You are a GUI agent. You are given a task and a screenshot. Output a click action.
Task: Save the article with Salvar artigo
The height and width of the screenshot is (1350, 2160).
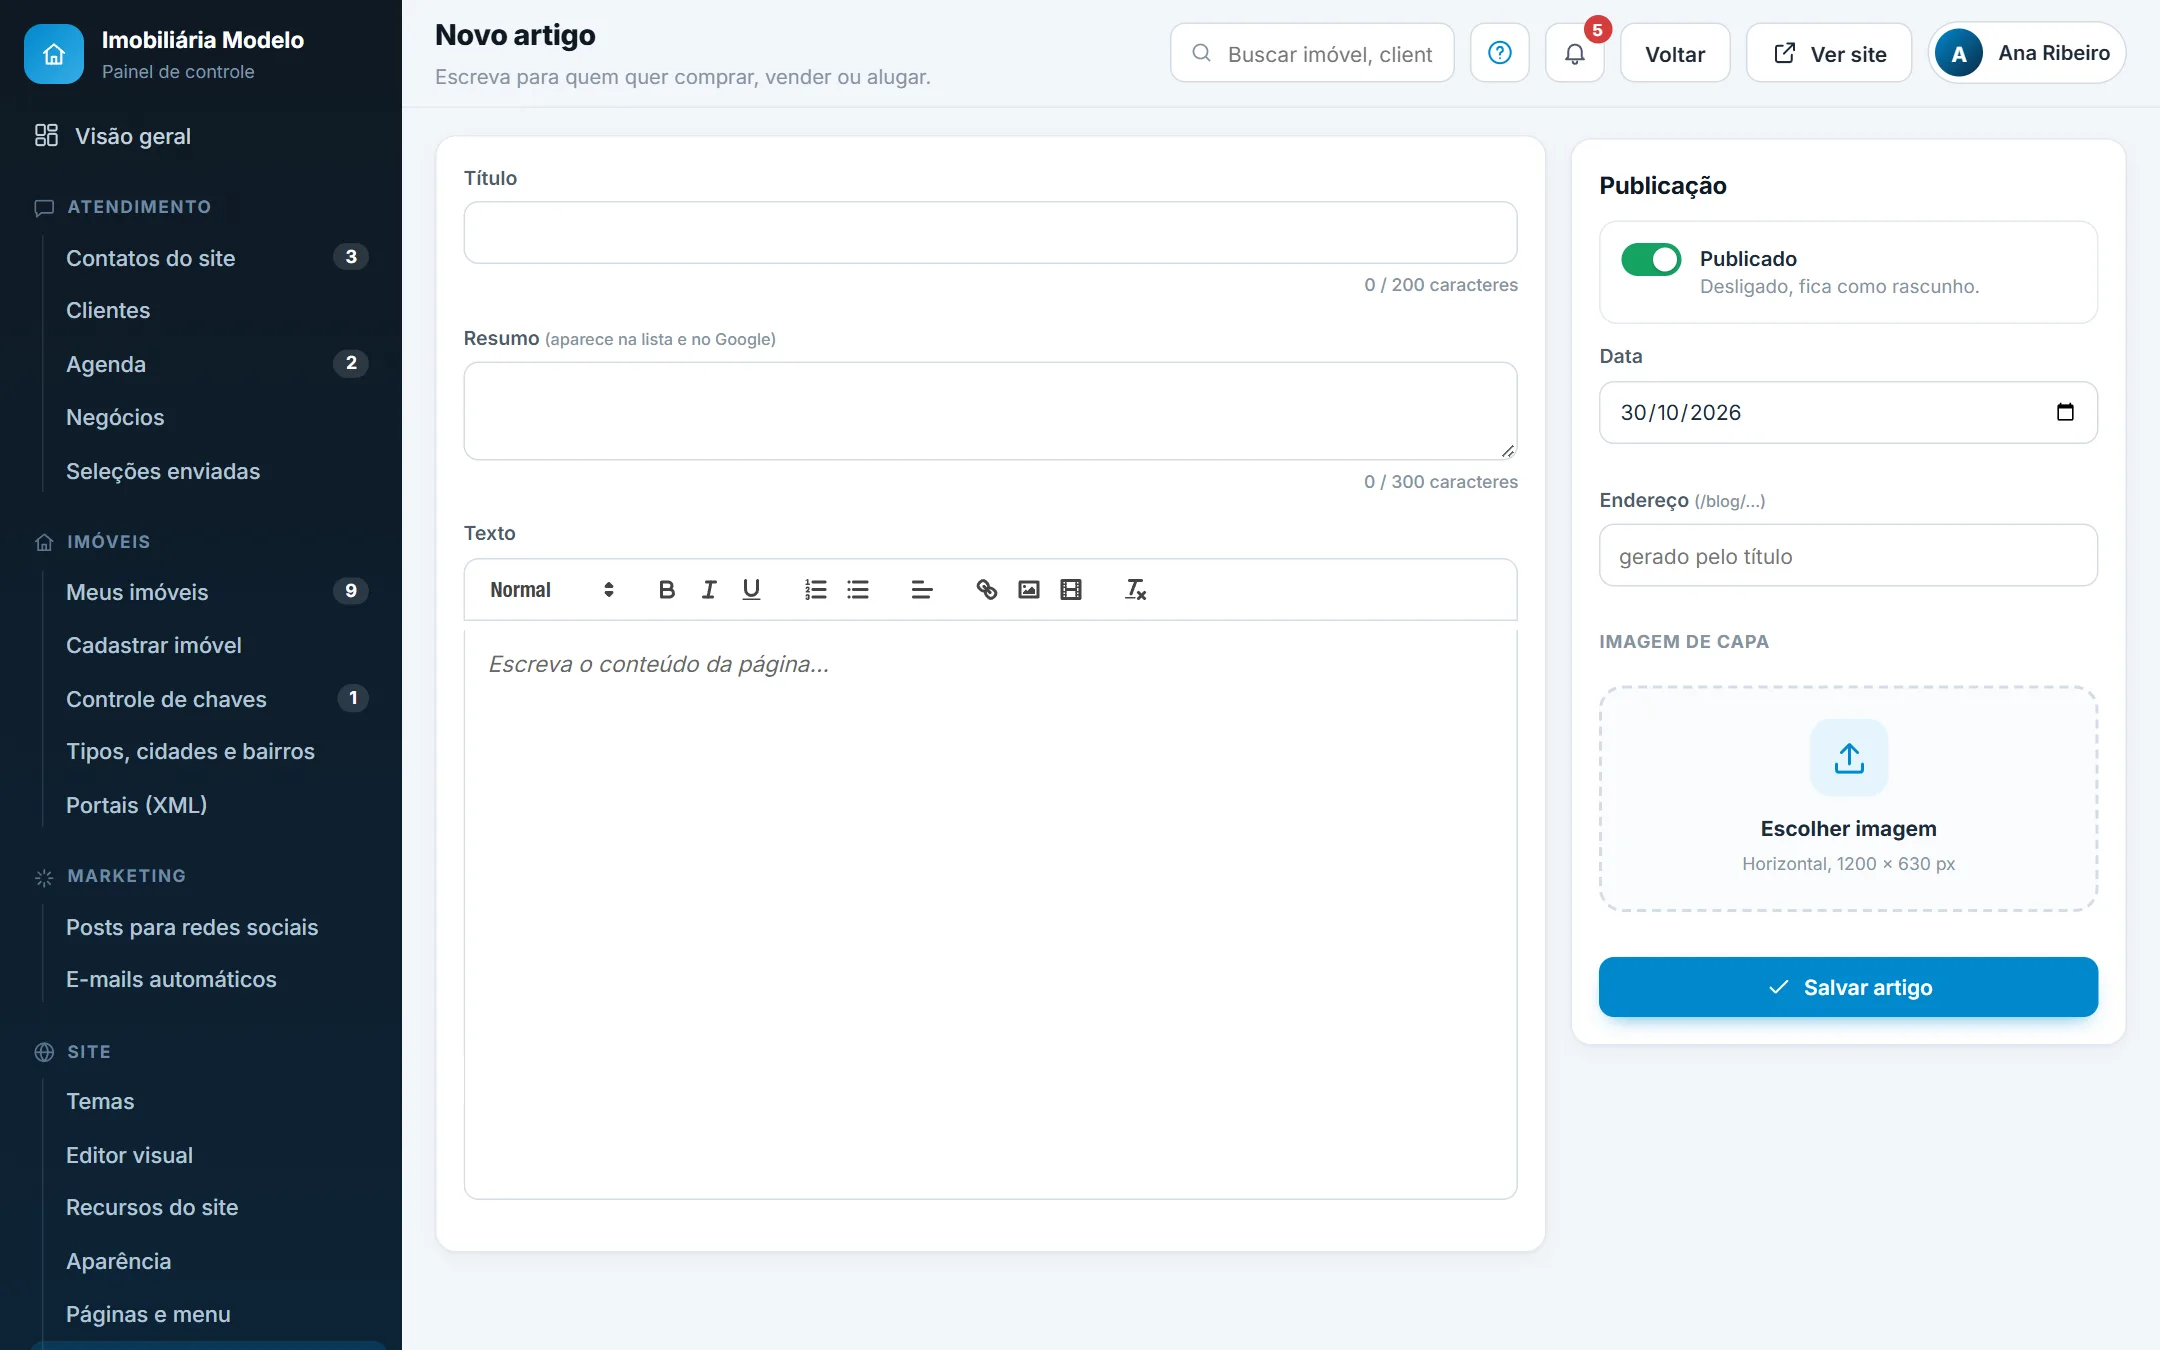pos(1848,987)
